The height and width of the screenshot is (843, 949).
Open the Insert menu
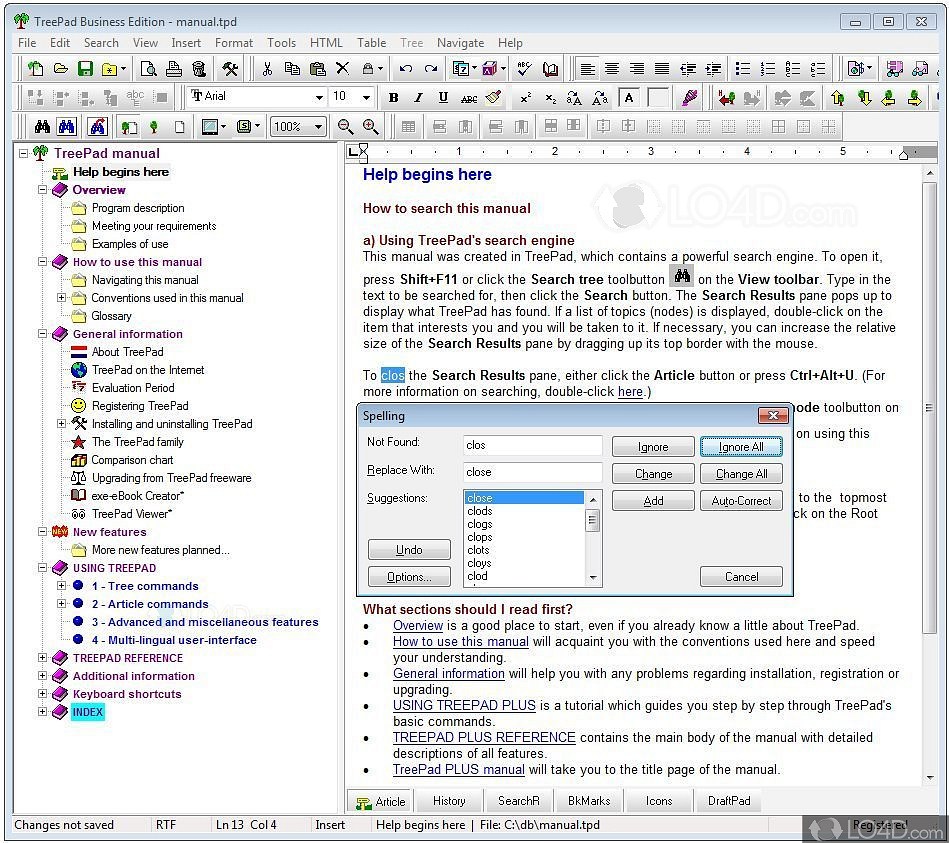(186, 43)
